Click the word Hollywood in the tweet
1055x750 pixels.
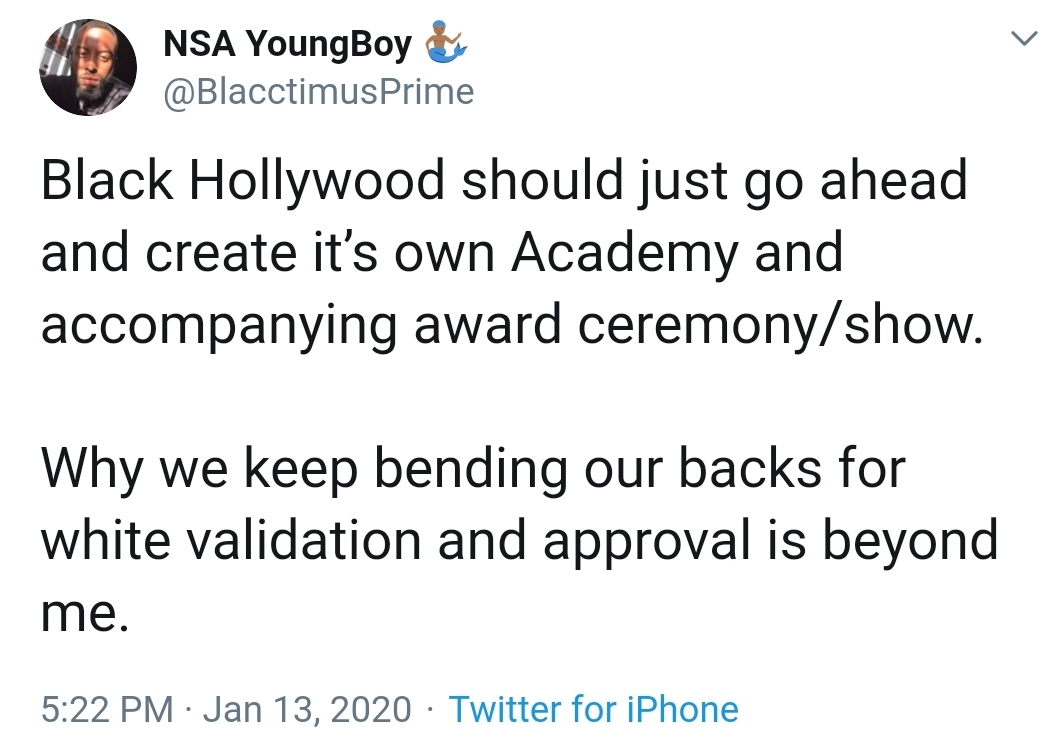(x=316, y=182)
